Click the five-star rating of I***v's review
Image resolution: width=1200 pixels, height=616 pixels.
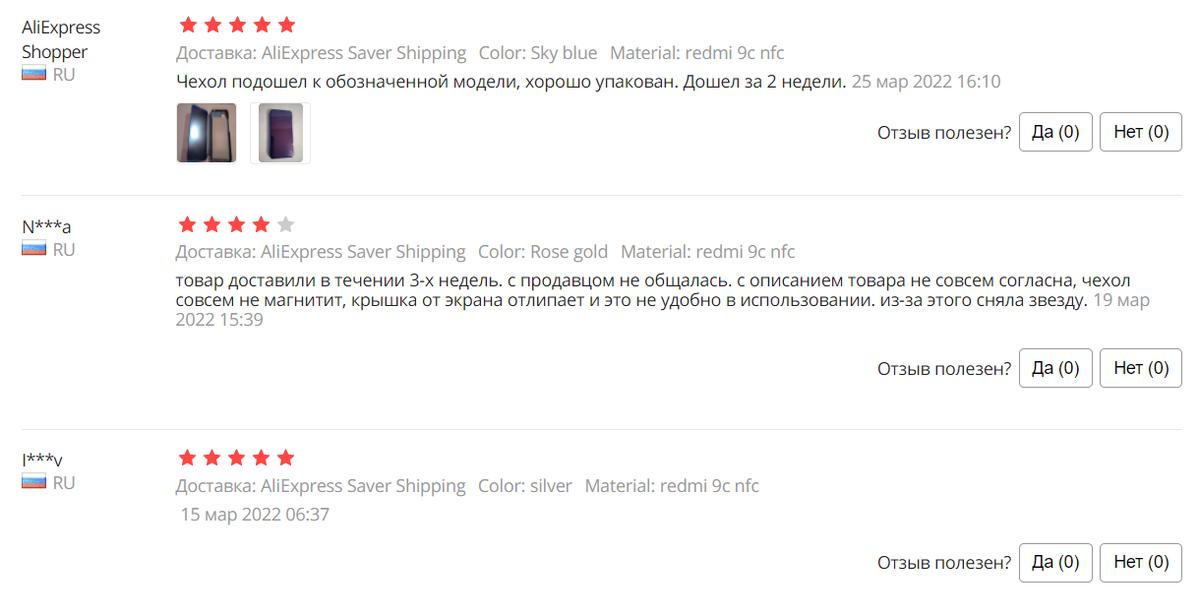(237, 458)
